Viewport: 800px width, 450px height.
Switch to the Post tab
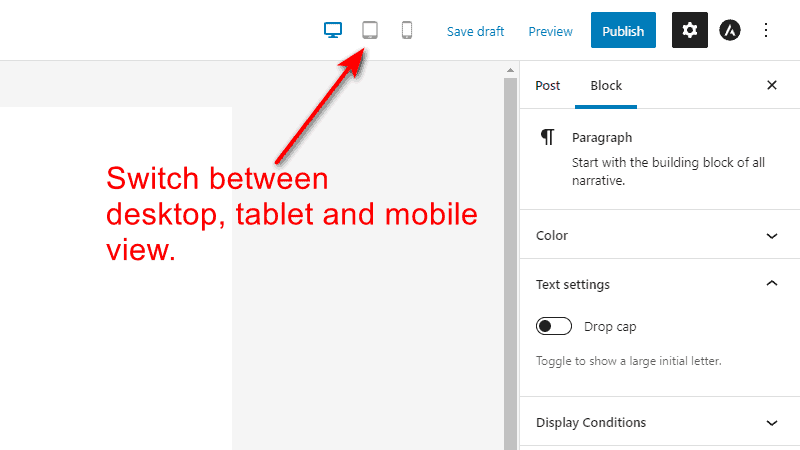547,86
